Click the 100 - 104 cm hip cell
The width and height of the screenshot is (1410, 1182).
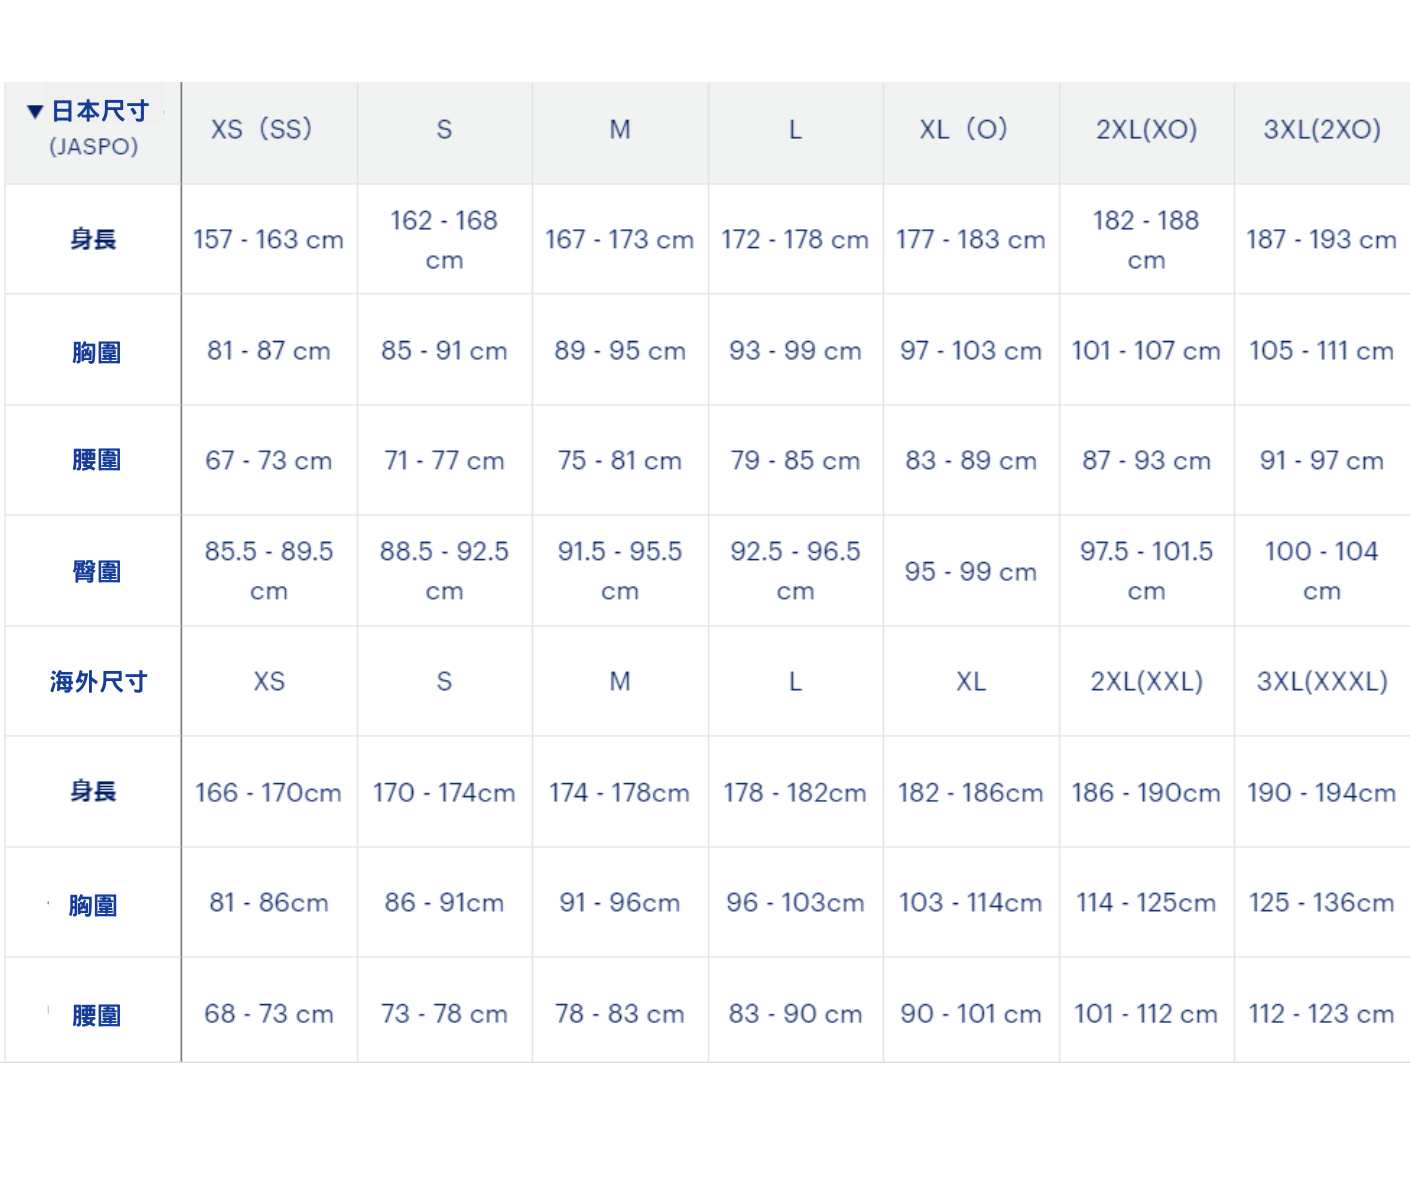[x=1321, y=570]
